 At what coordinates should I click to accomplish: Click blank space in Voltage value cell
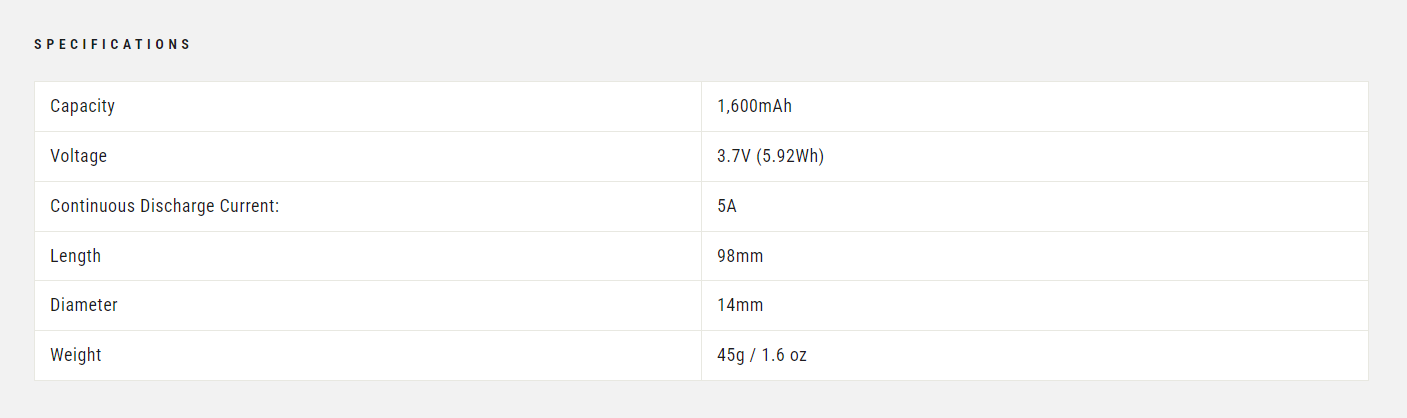pyautogui.click(x=1100, y=156)
